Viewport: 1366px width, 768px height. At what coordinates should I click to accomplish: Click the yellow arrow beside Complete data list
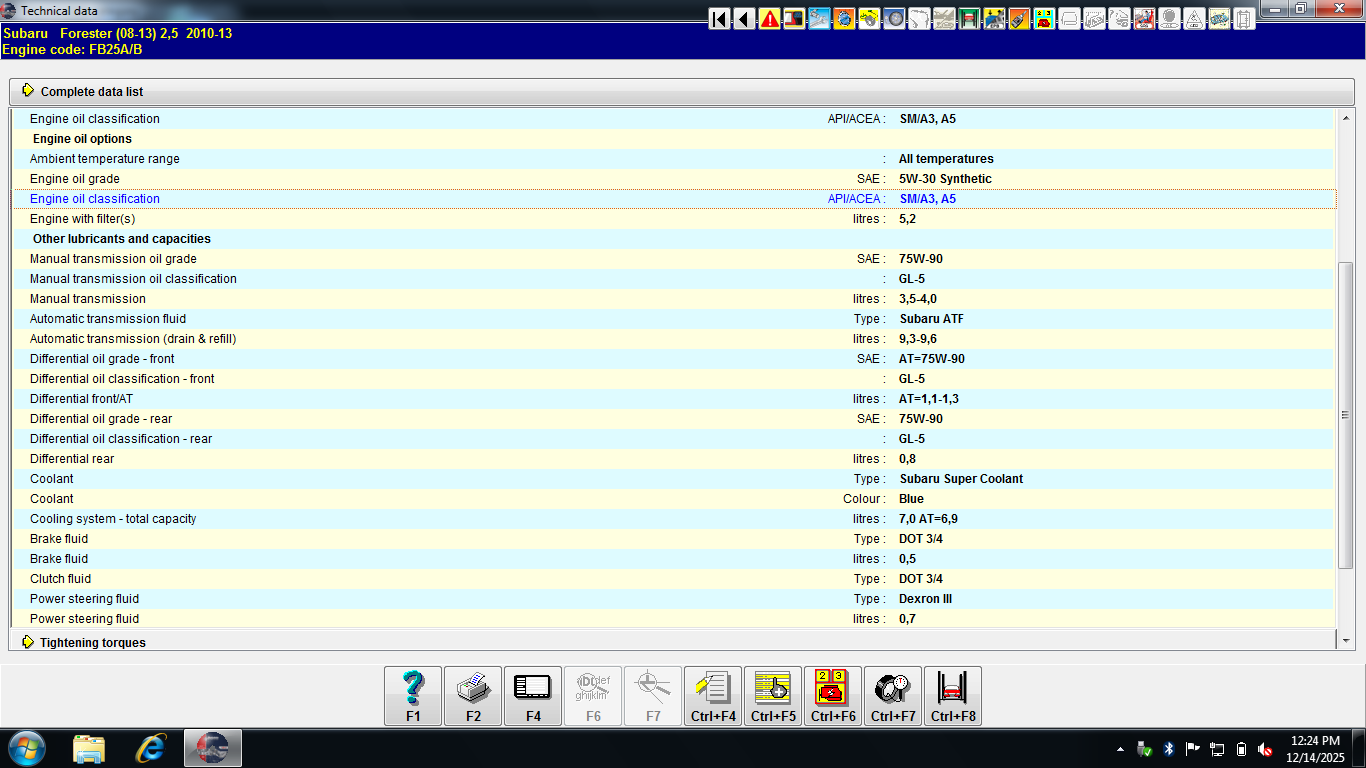pos(28,91)
